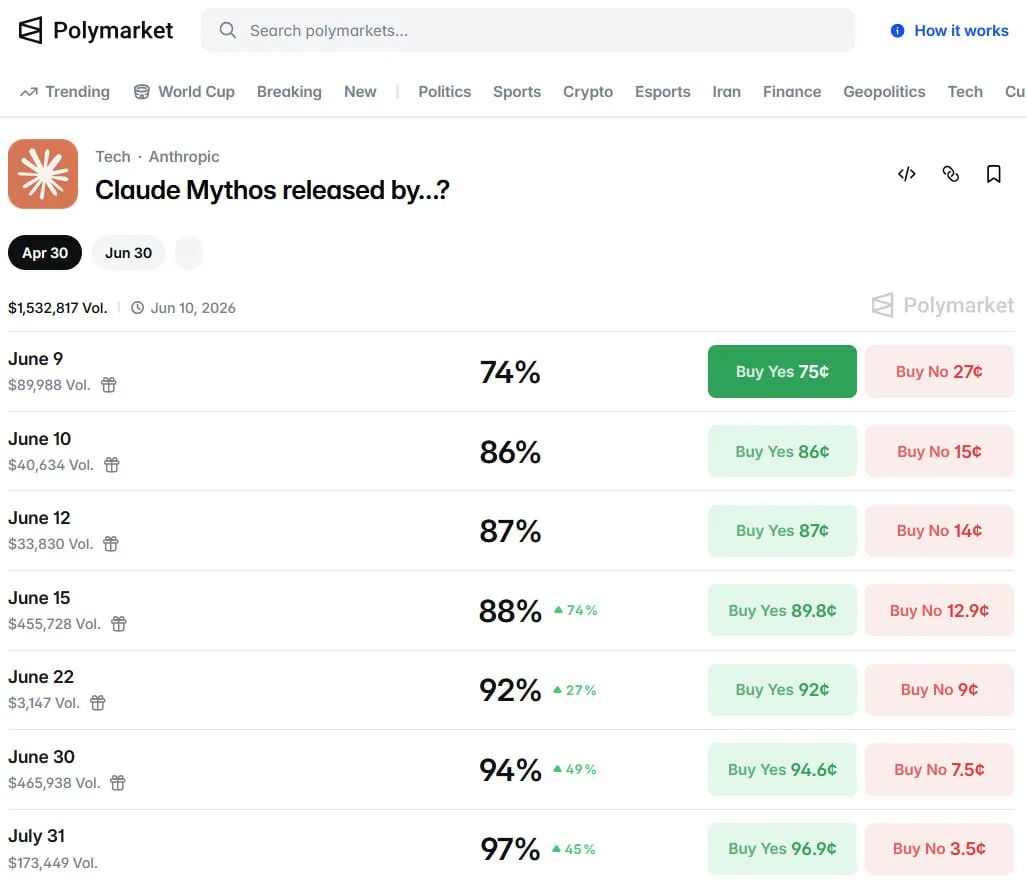Click the $465,938 Vol. figure

(54, 783)
